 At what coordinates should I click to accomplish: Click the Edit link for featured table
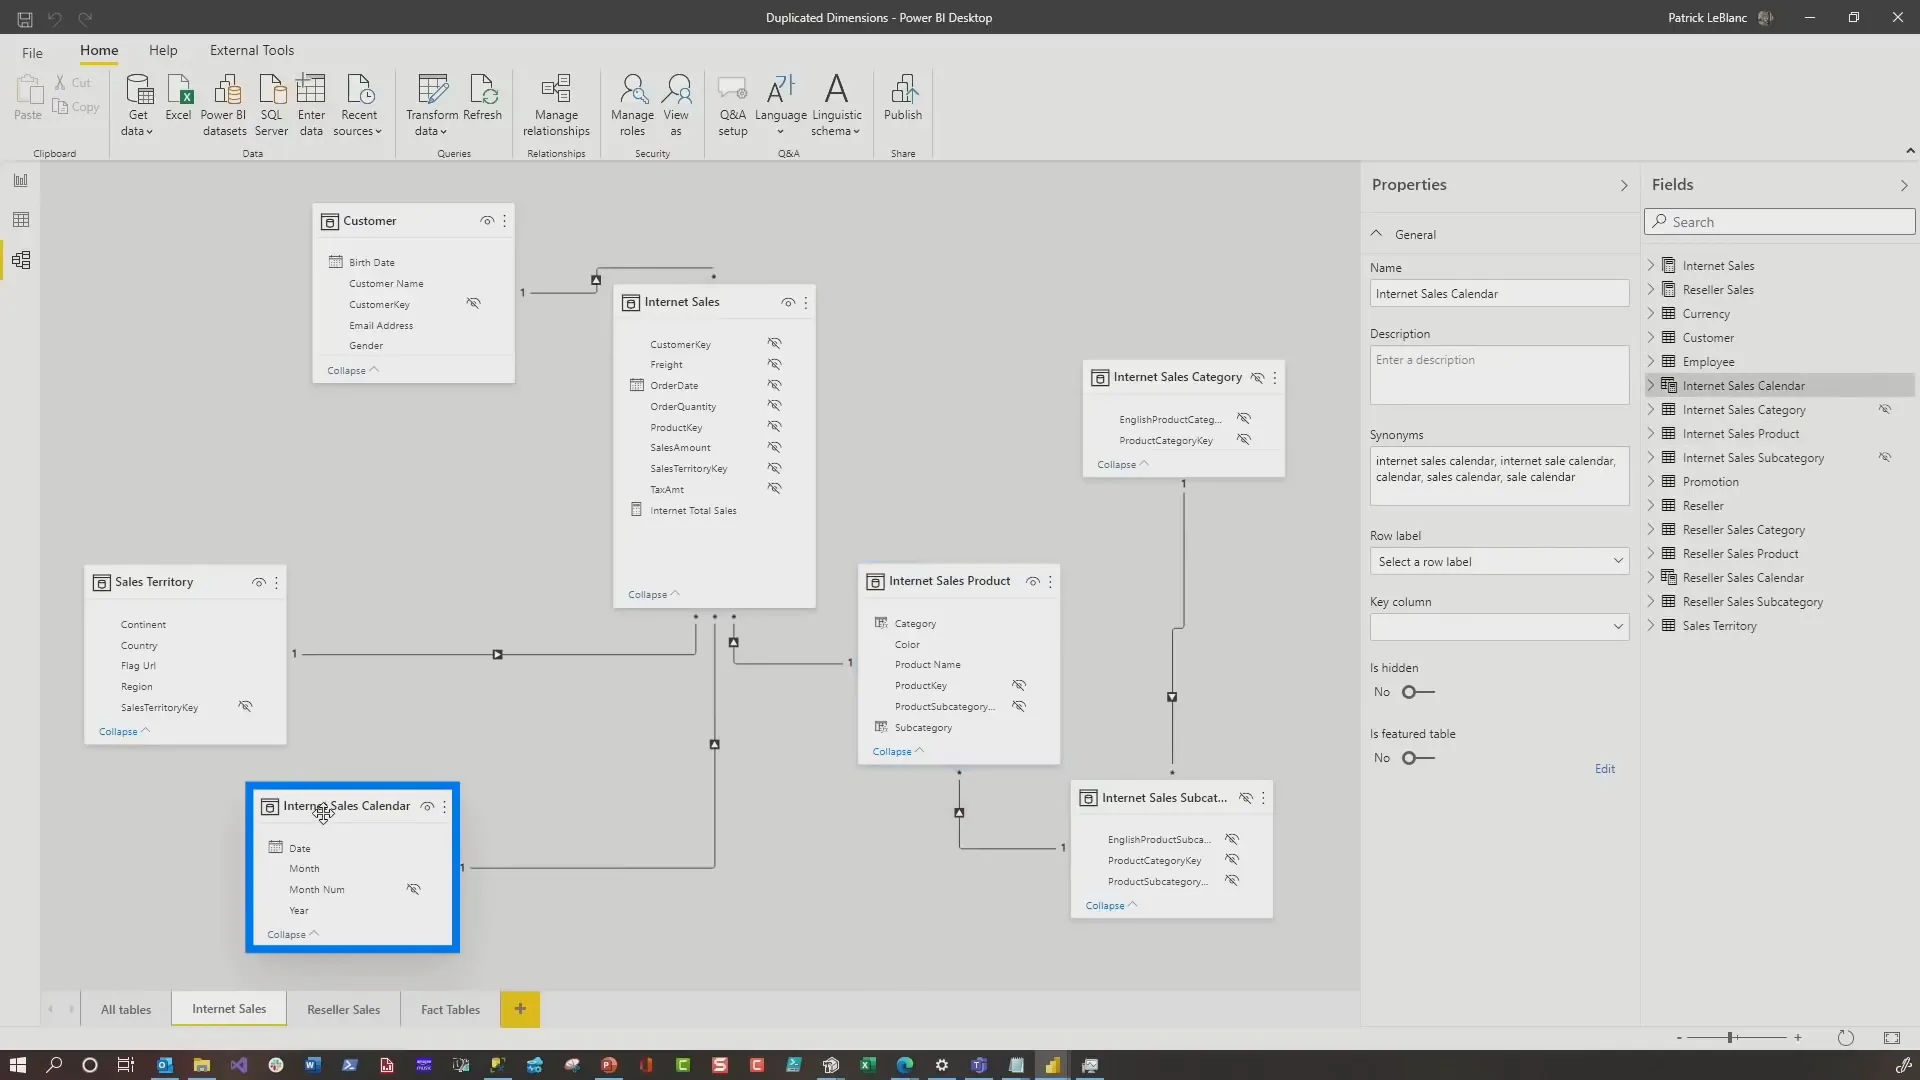click(1605, 768)
